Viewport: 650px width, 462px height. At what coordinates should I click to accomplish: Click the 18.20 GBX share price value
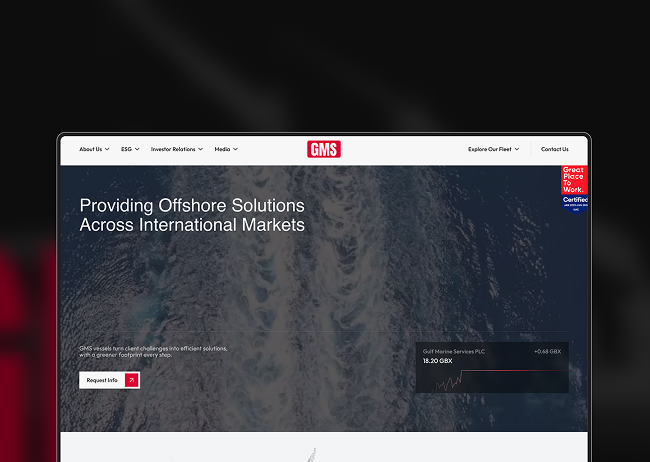click(437, 361)
